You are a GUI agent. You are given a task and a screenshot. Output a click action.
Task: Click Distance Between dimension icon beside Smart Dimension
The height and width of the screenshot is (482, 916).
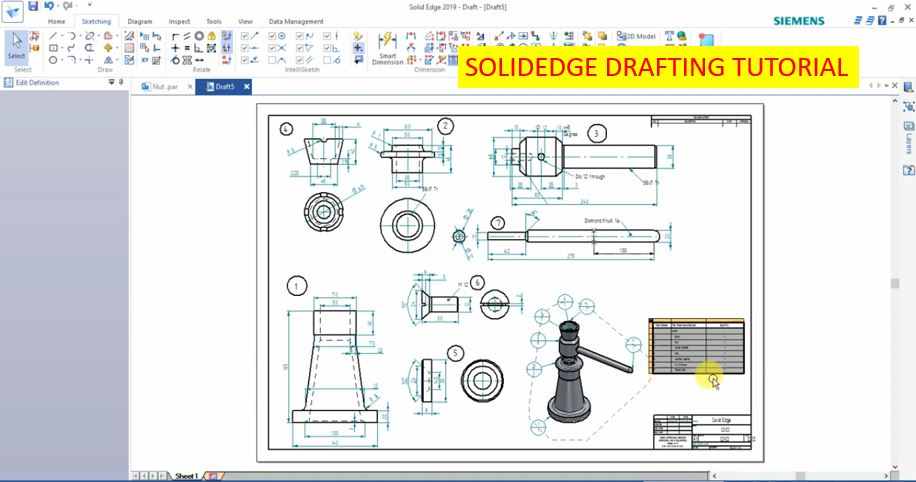411,36
